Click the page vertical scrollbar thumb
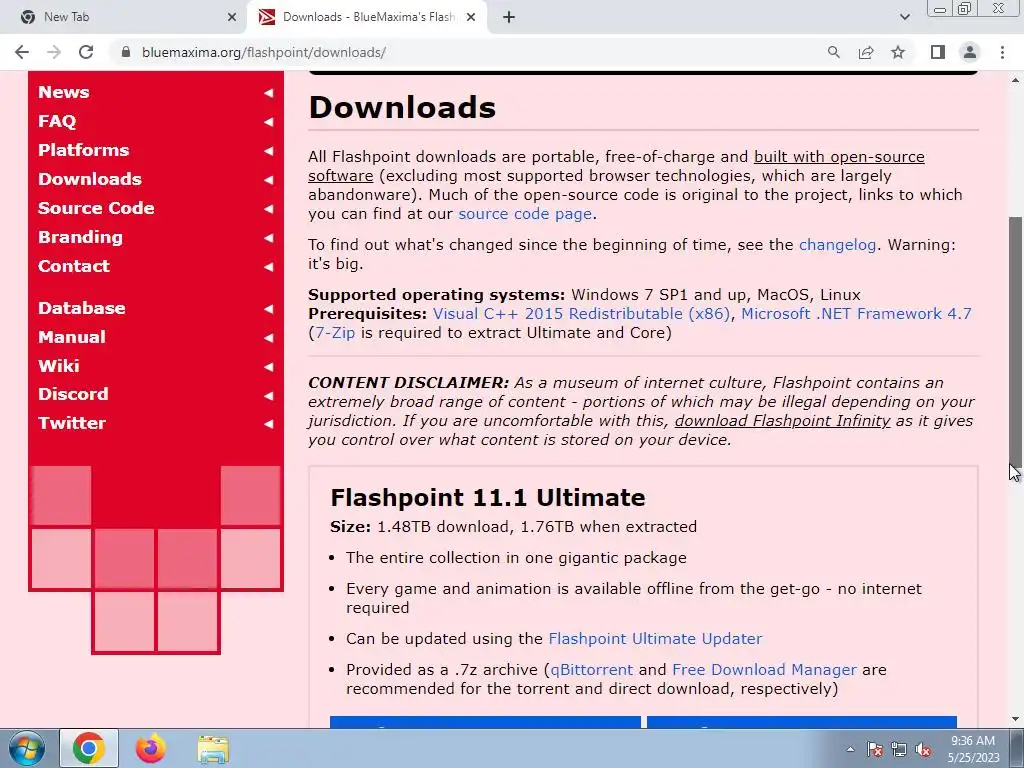This screenshot has height=768, width=1024. 1016,340
